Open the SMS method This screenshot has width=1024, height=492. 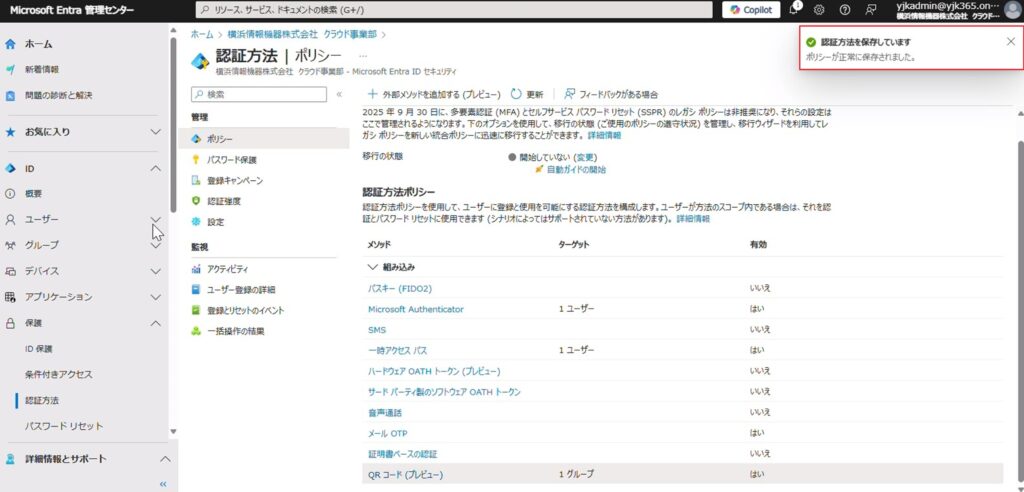[x=377, y=329]
